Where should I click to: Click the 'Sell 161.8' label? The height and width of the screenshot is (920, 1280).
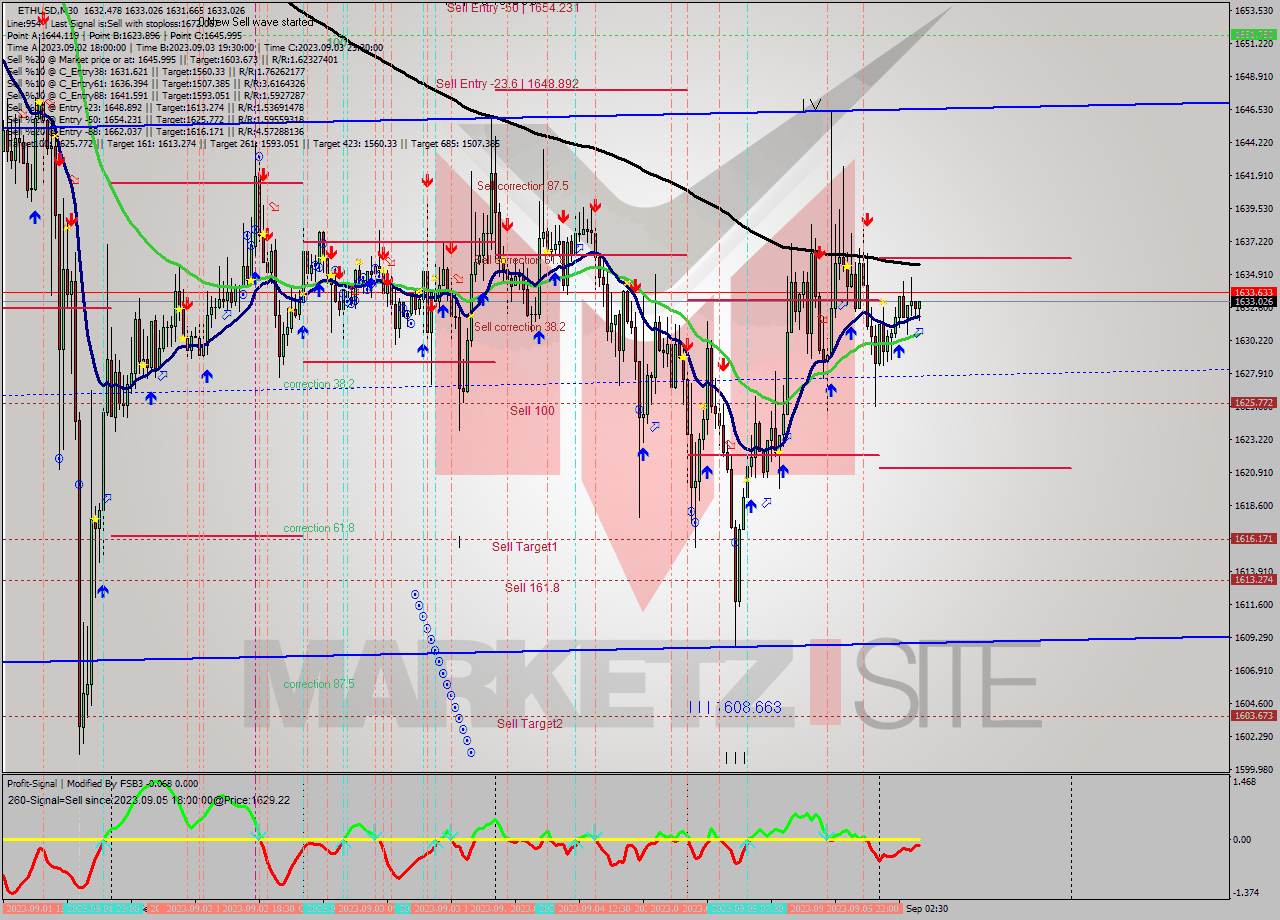pos(532,588)
